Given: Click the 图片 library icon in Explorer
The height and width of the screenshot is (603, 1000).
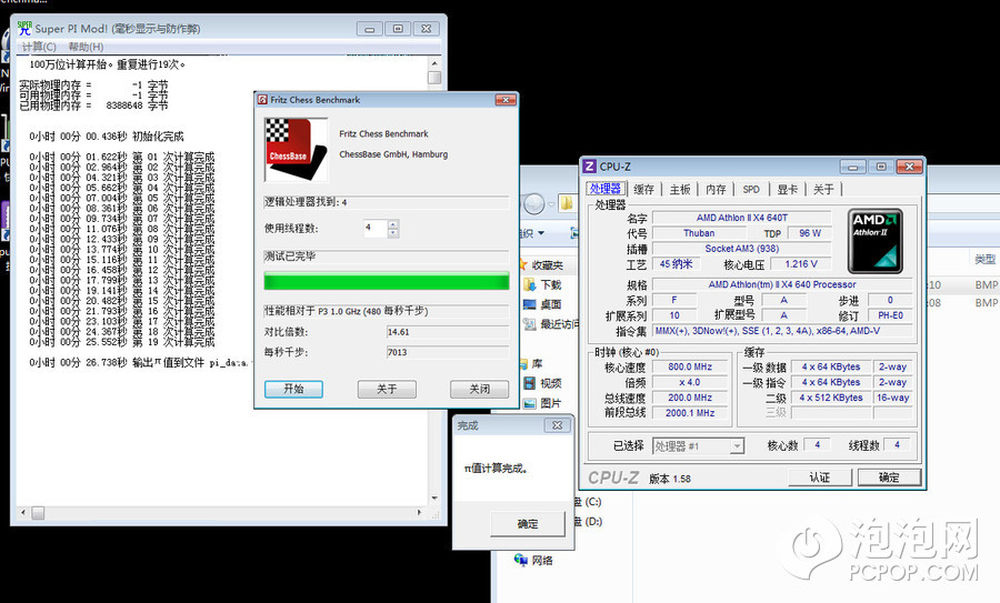Looking at the screenshot, I should 529,403.
